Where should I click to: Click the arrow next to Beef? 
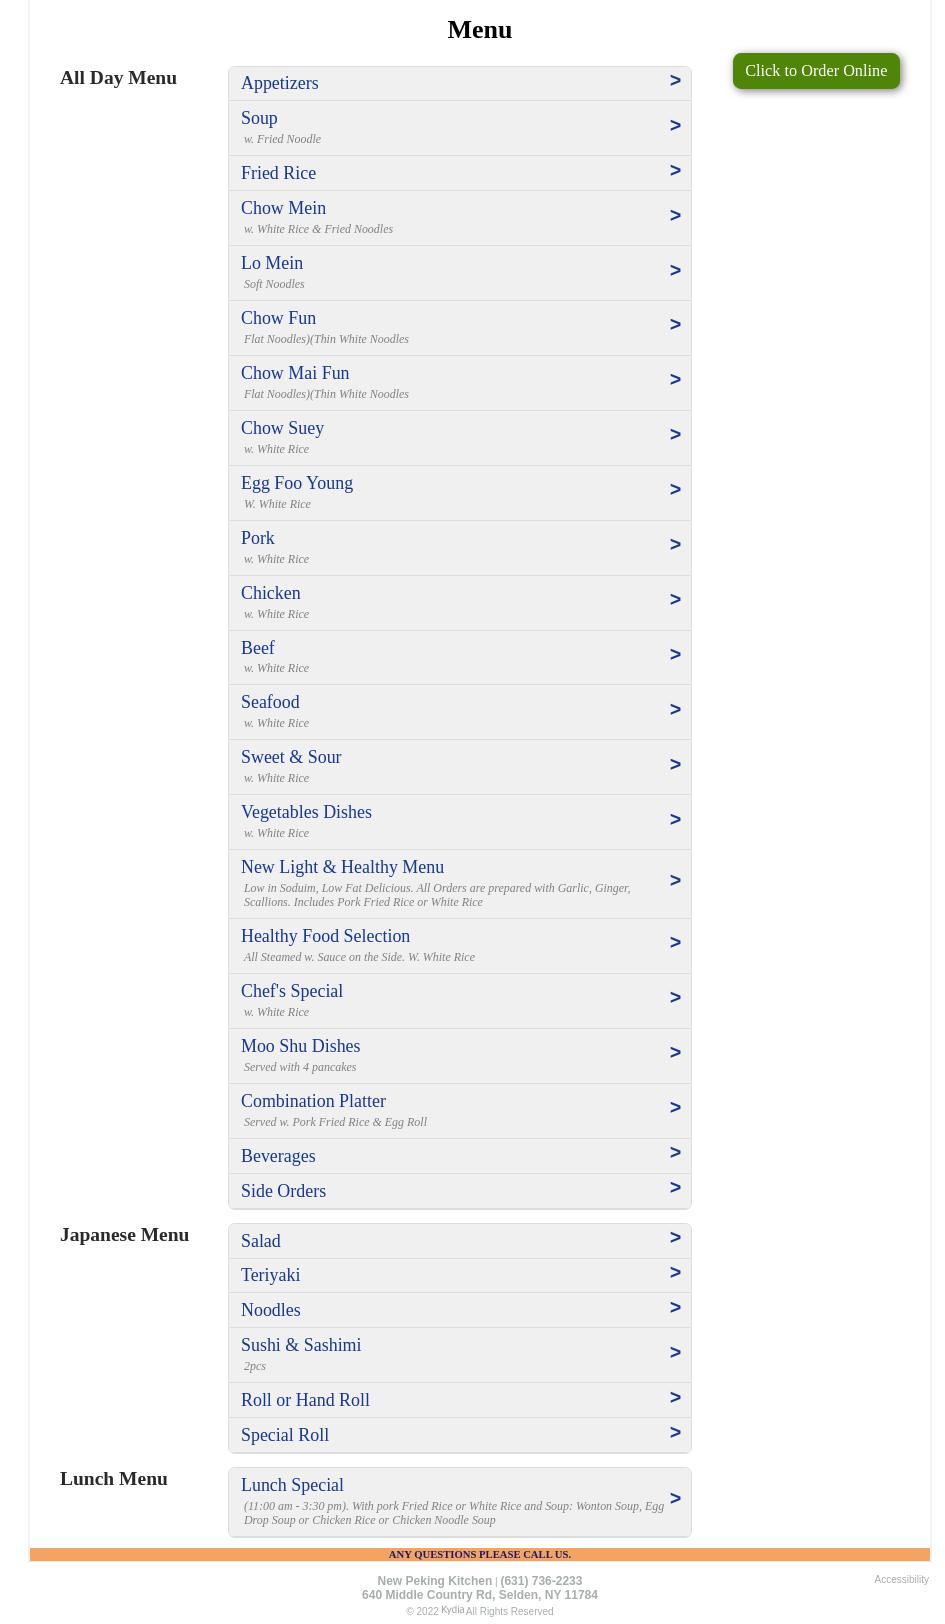tap(675, 655)
